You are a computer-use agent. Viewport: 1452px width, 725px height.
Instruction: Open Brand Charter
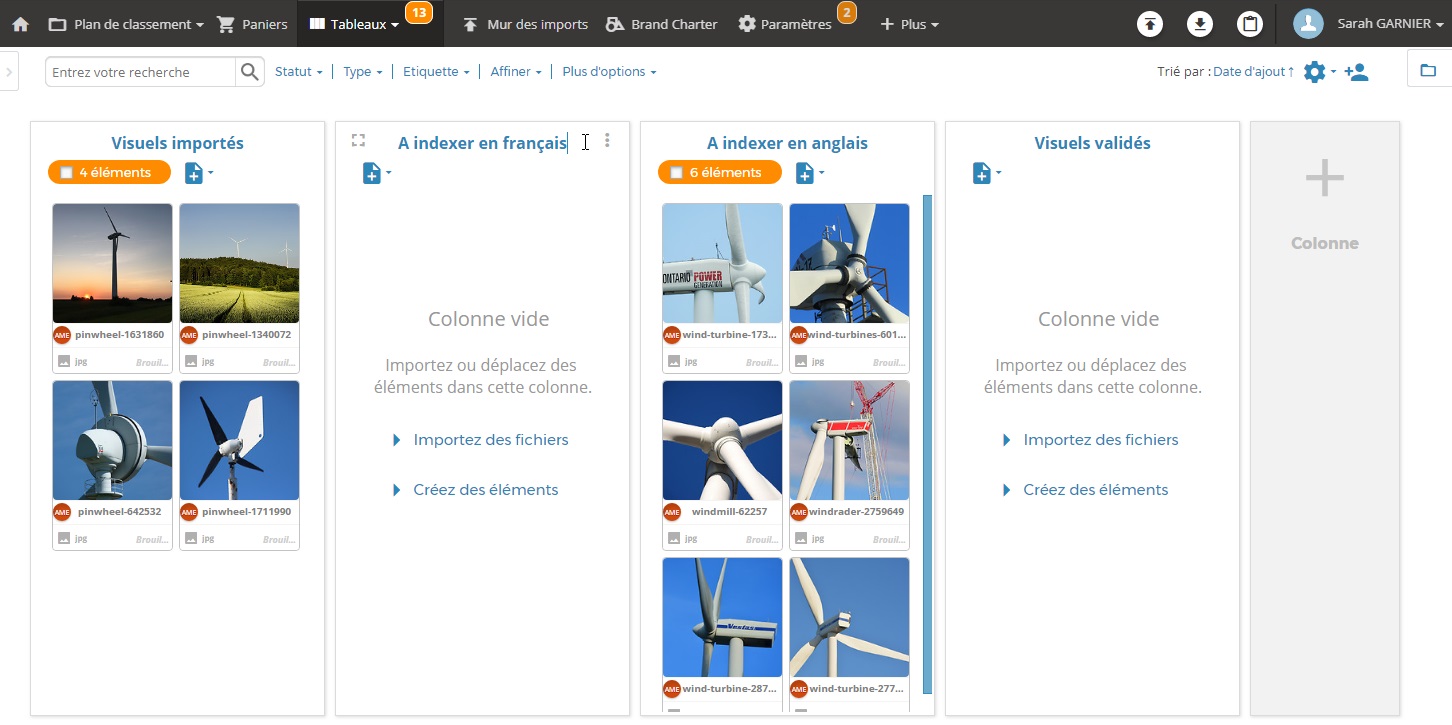(662, 24)
